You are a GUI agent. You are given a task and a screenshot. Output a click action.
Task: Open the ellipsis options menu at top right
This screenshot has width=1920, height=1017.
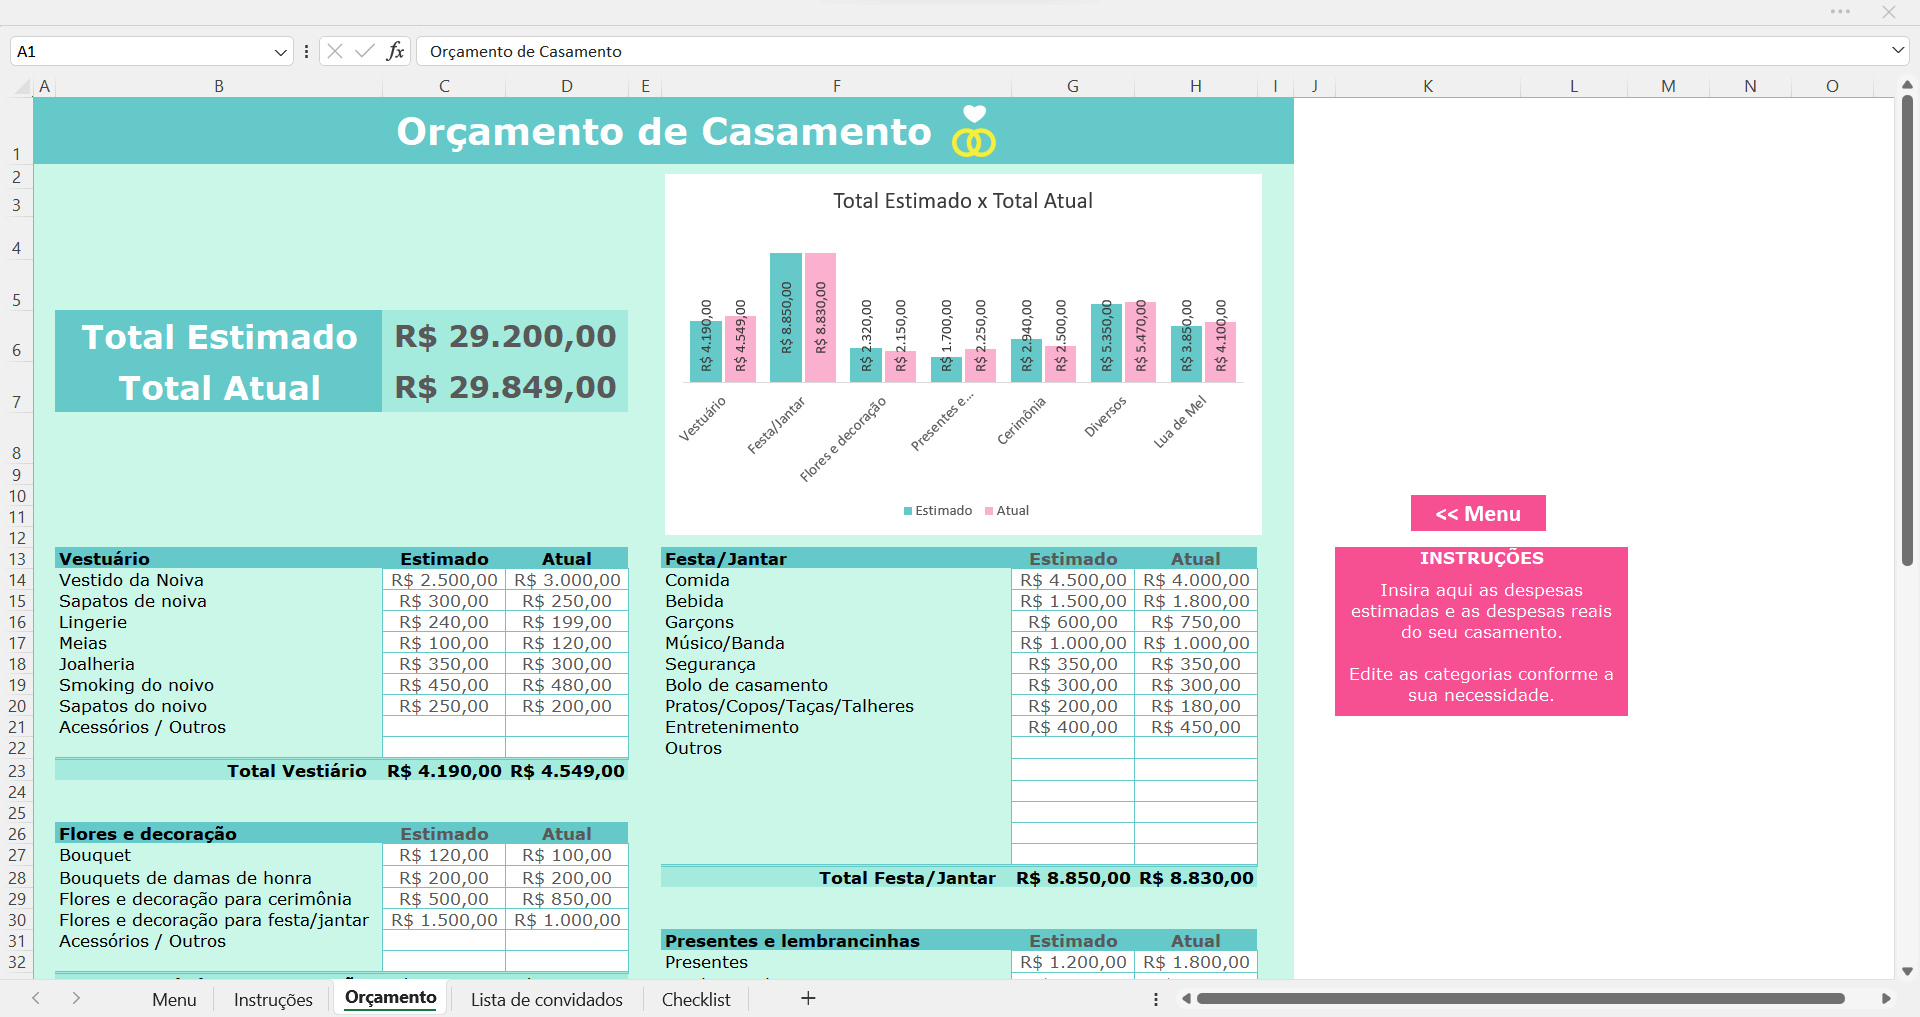pyautogui.click(x=1840, y=12)
